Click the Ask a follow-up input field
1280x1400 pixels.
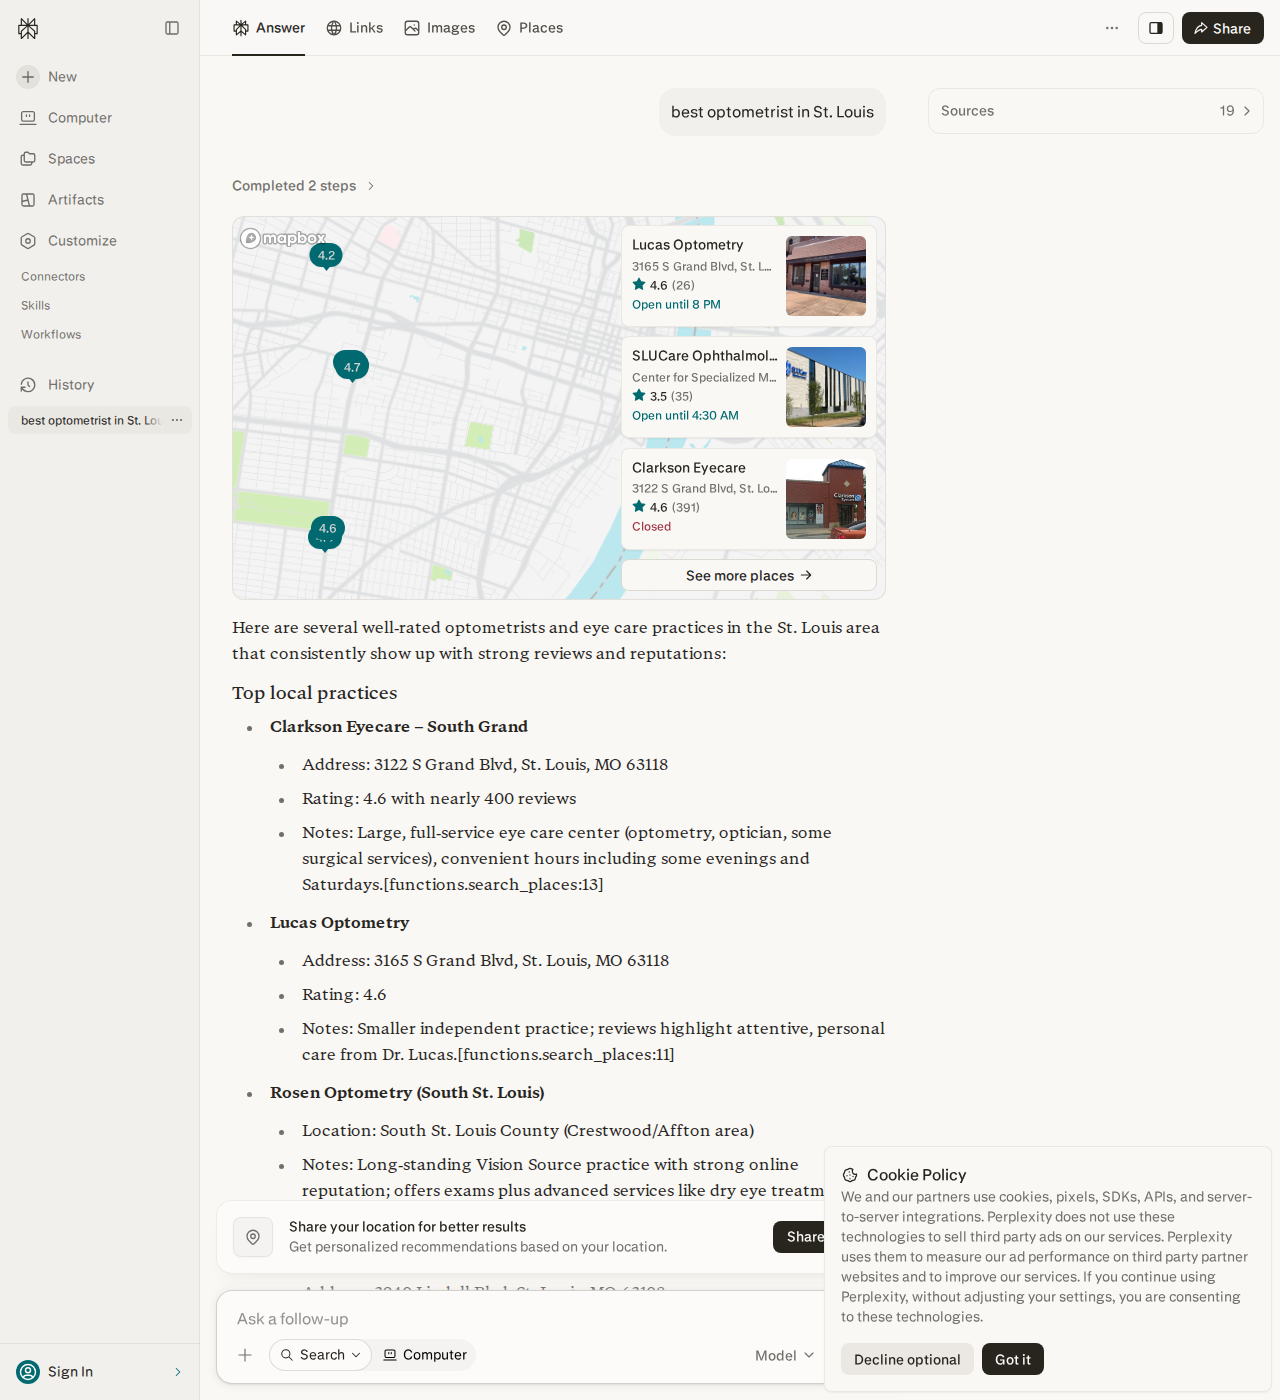pyautogui.click(x=520, y=1319)
